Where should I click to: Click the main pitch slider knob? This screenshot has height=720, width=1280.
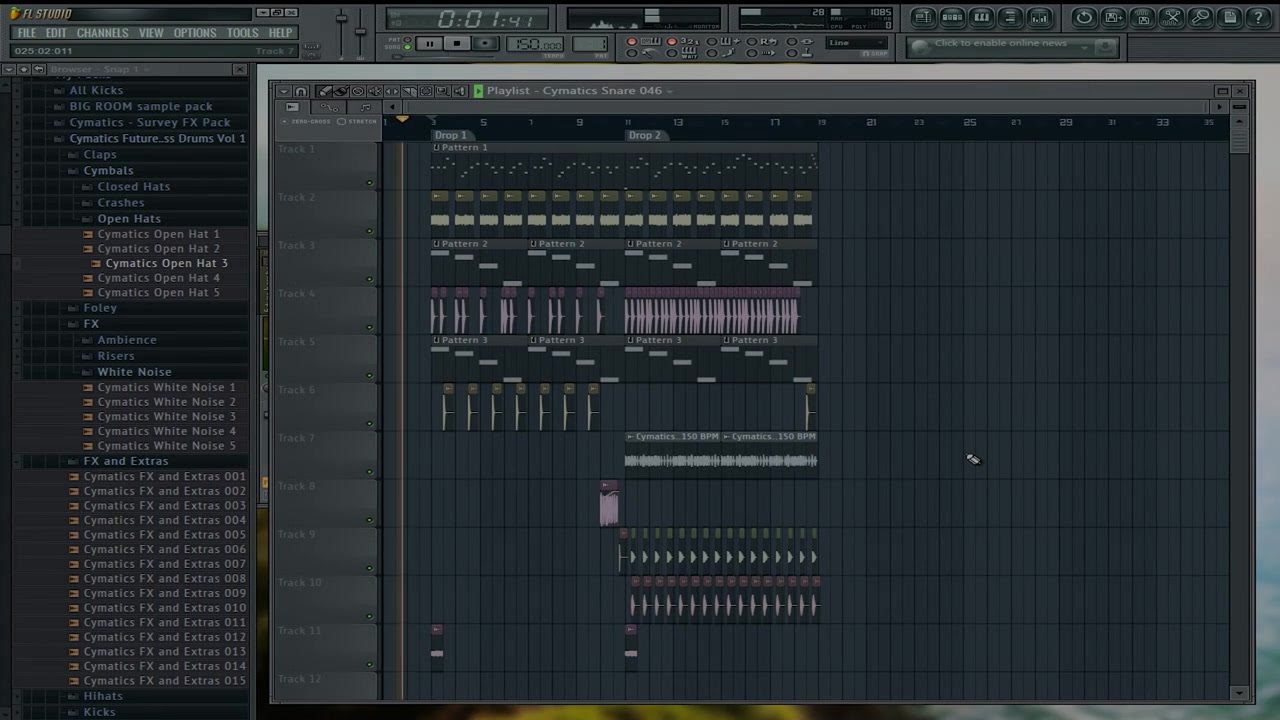360,31
